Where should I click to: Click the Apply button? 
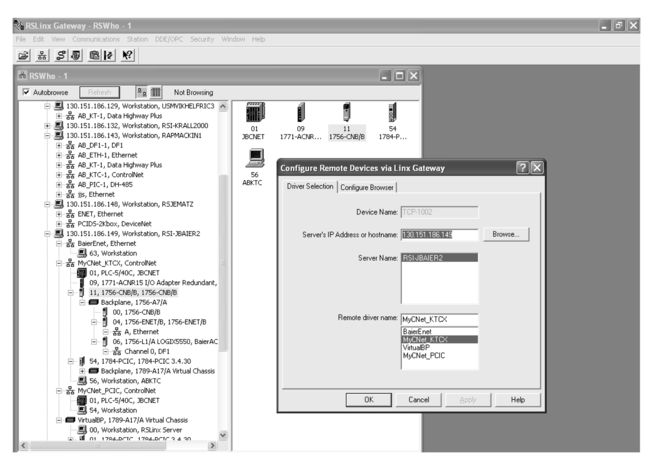(x=468, y=400)
